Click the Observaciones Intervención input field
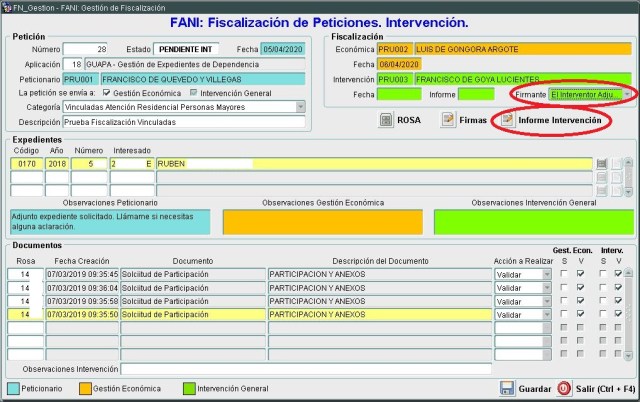This screenshot has width=640, height=402. [300, 369]
